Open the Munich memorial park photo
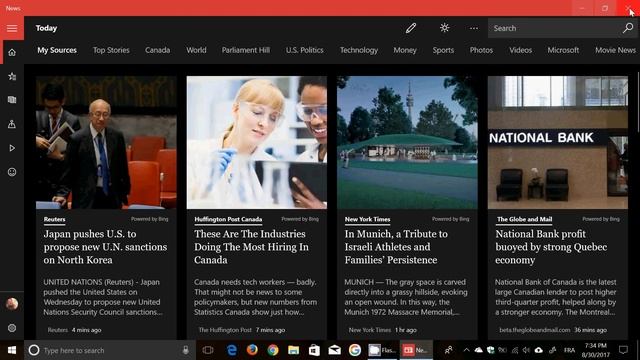 (407, 142)
